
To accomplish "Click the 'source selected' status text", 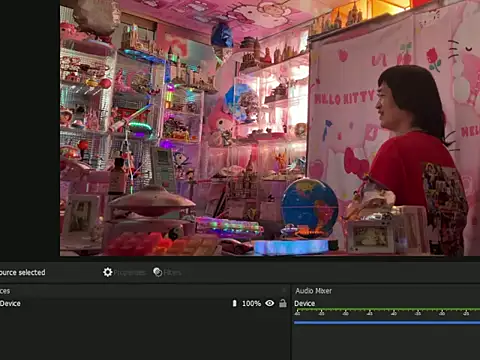I will 22,272.
